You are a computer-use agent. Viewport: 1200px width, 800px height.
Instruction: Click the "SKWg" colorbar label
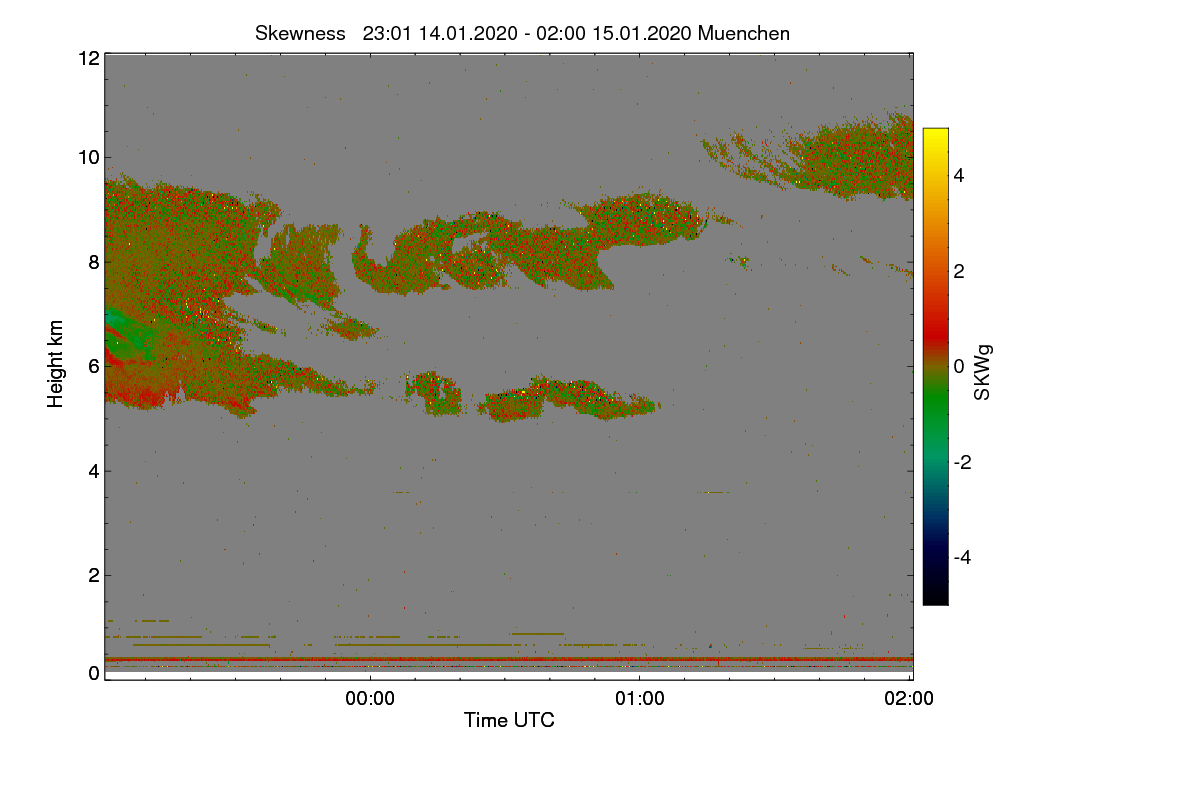tap(983, 374)
